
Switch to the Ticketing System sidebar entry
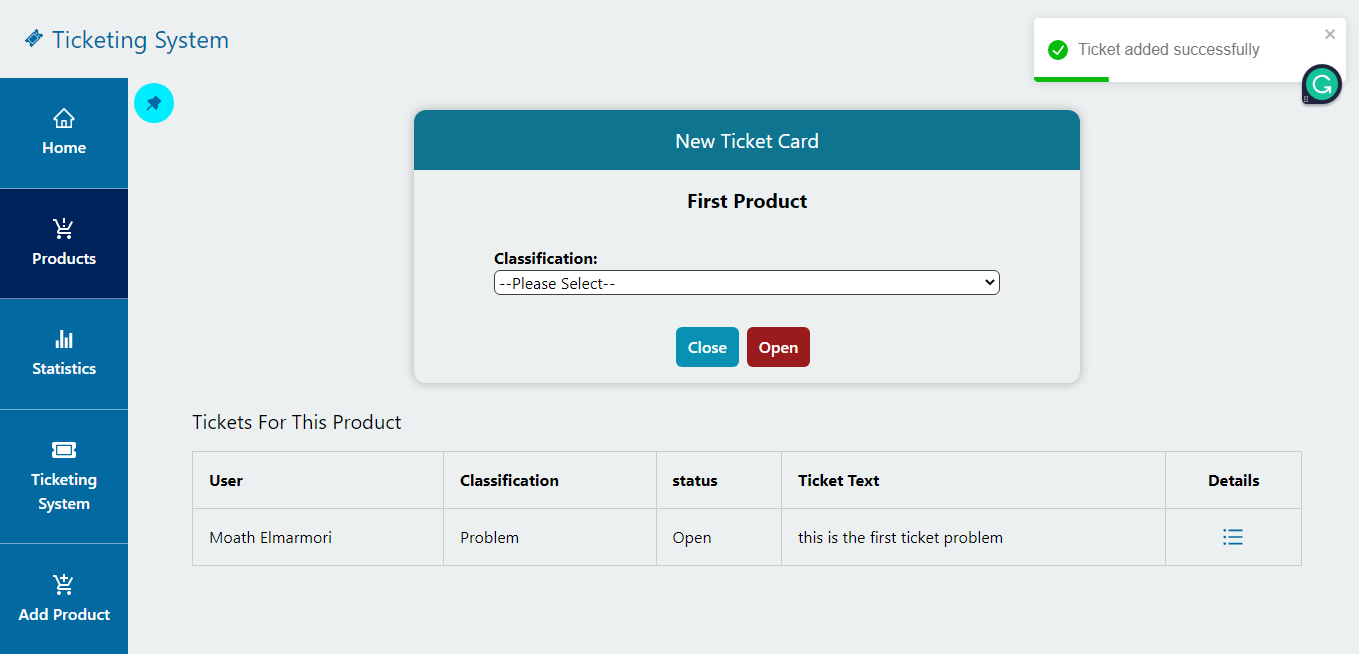click(x=64, y=478)
